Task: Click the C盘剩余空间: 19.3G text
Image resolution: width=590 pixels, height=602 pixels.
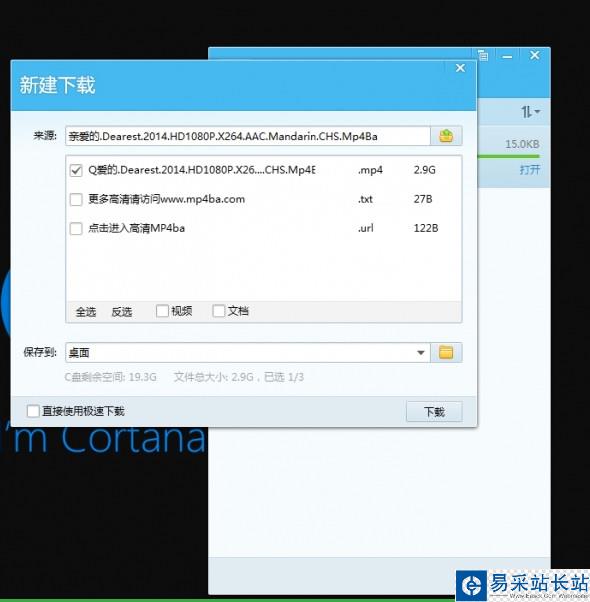Action: [111, 377]
